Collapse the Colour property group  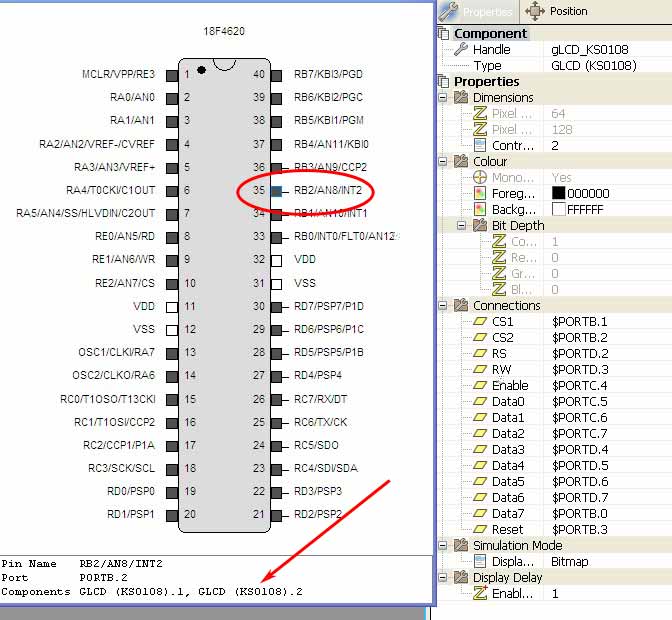pos(443,162)
